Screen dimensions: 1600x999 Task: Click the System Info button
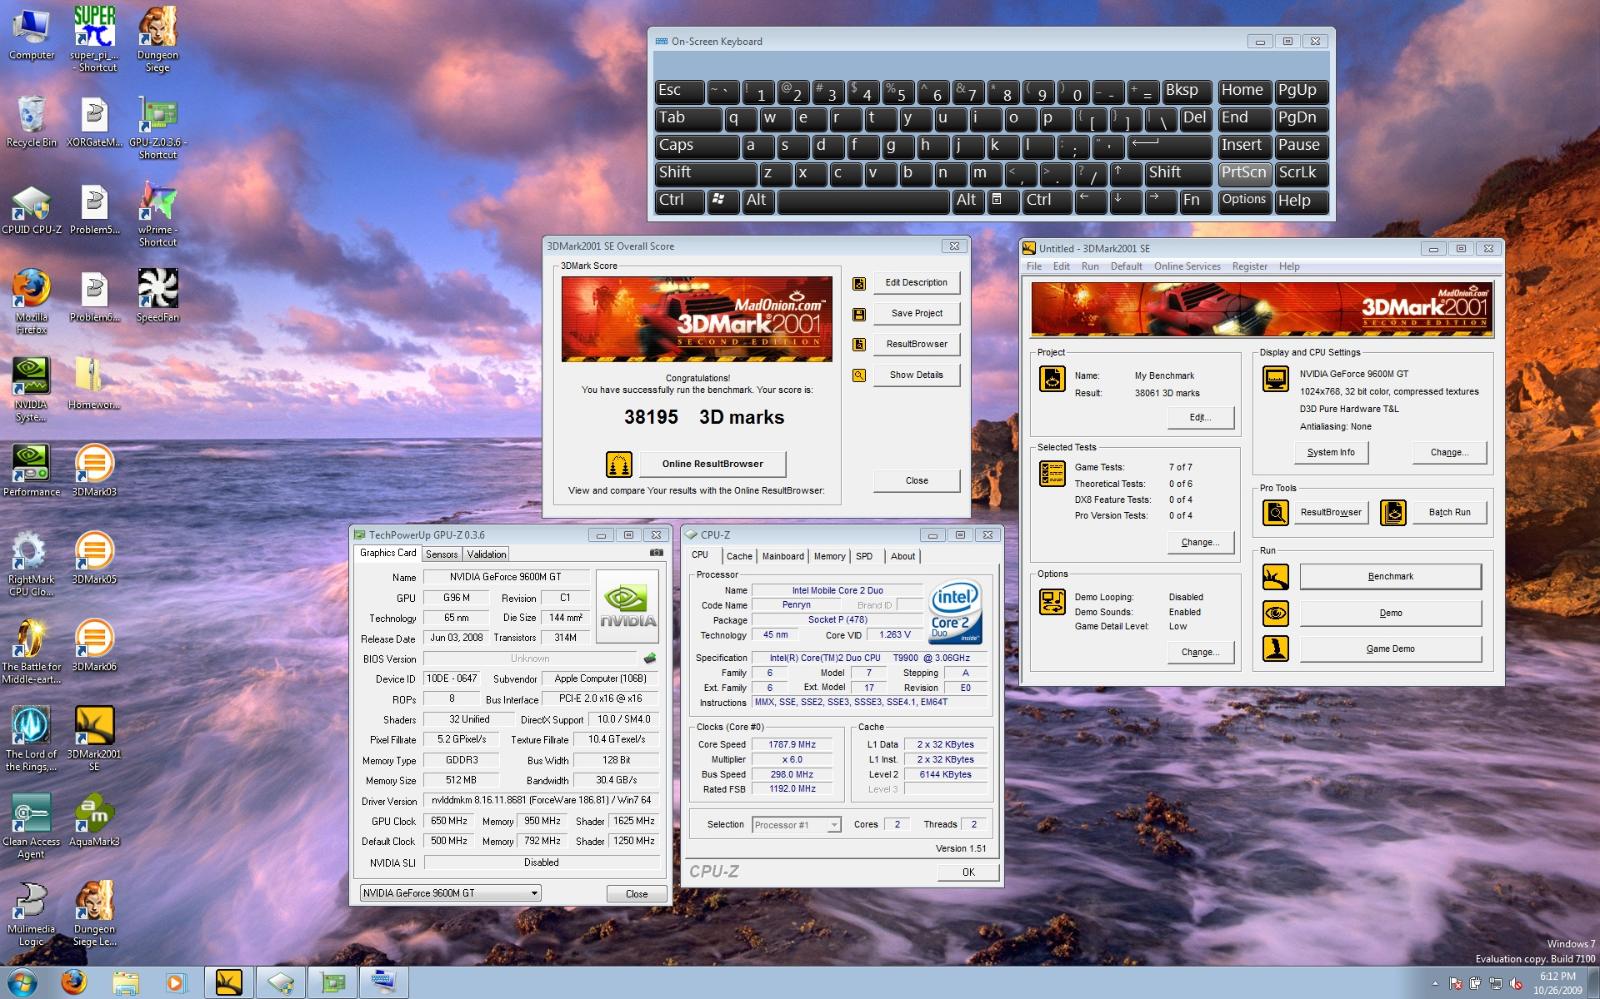point(1331,453)
